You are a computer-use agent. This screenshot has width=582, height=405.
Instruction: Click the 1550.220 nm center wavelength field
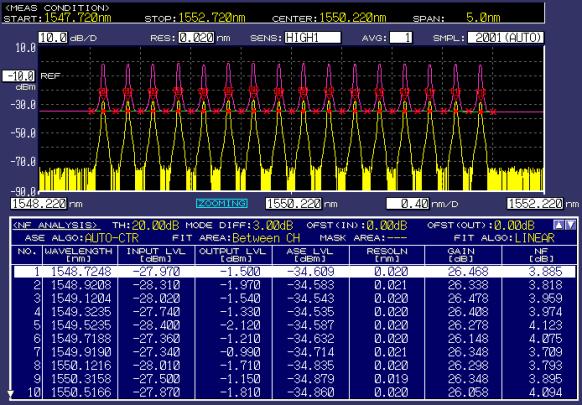coord(293,203)
